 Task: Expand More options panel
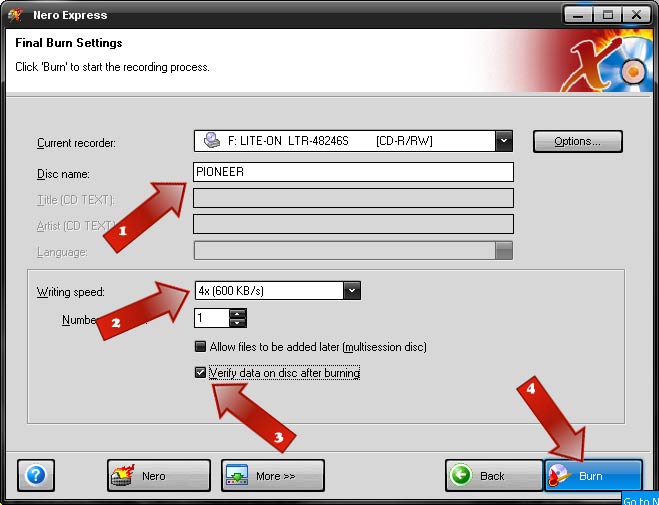(x=273, y=475)
